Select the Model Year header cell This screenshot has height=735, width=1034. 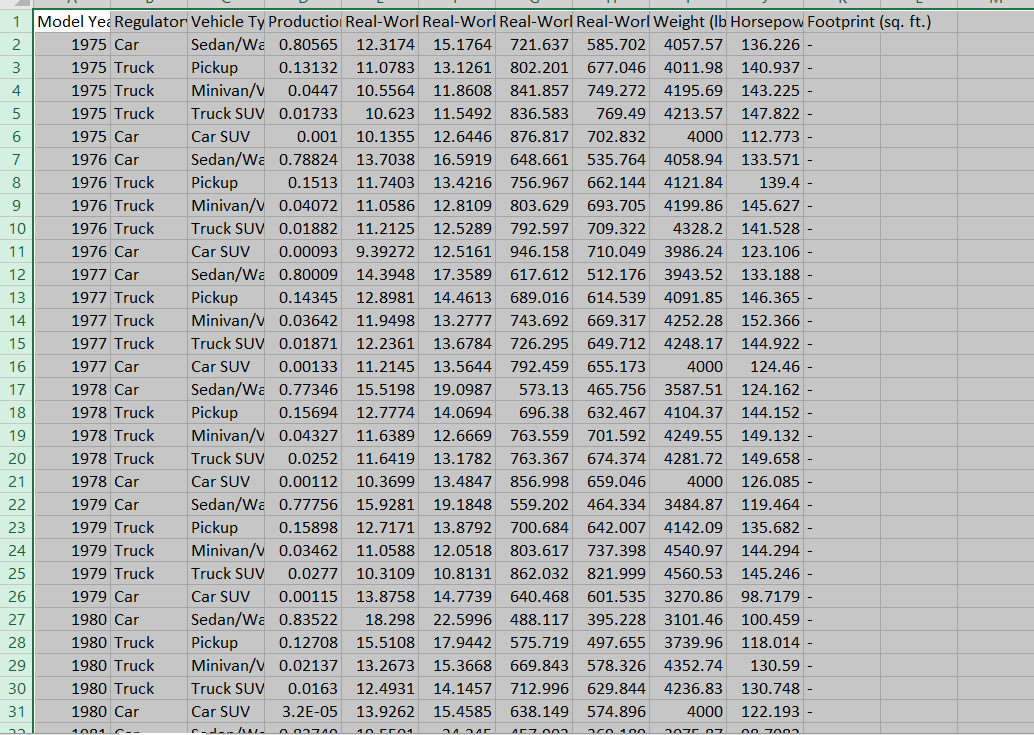click(x=72, y=21)
